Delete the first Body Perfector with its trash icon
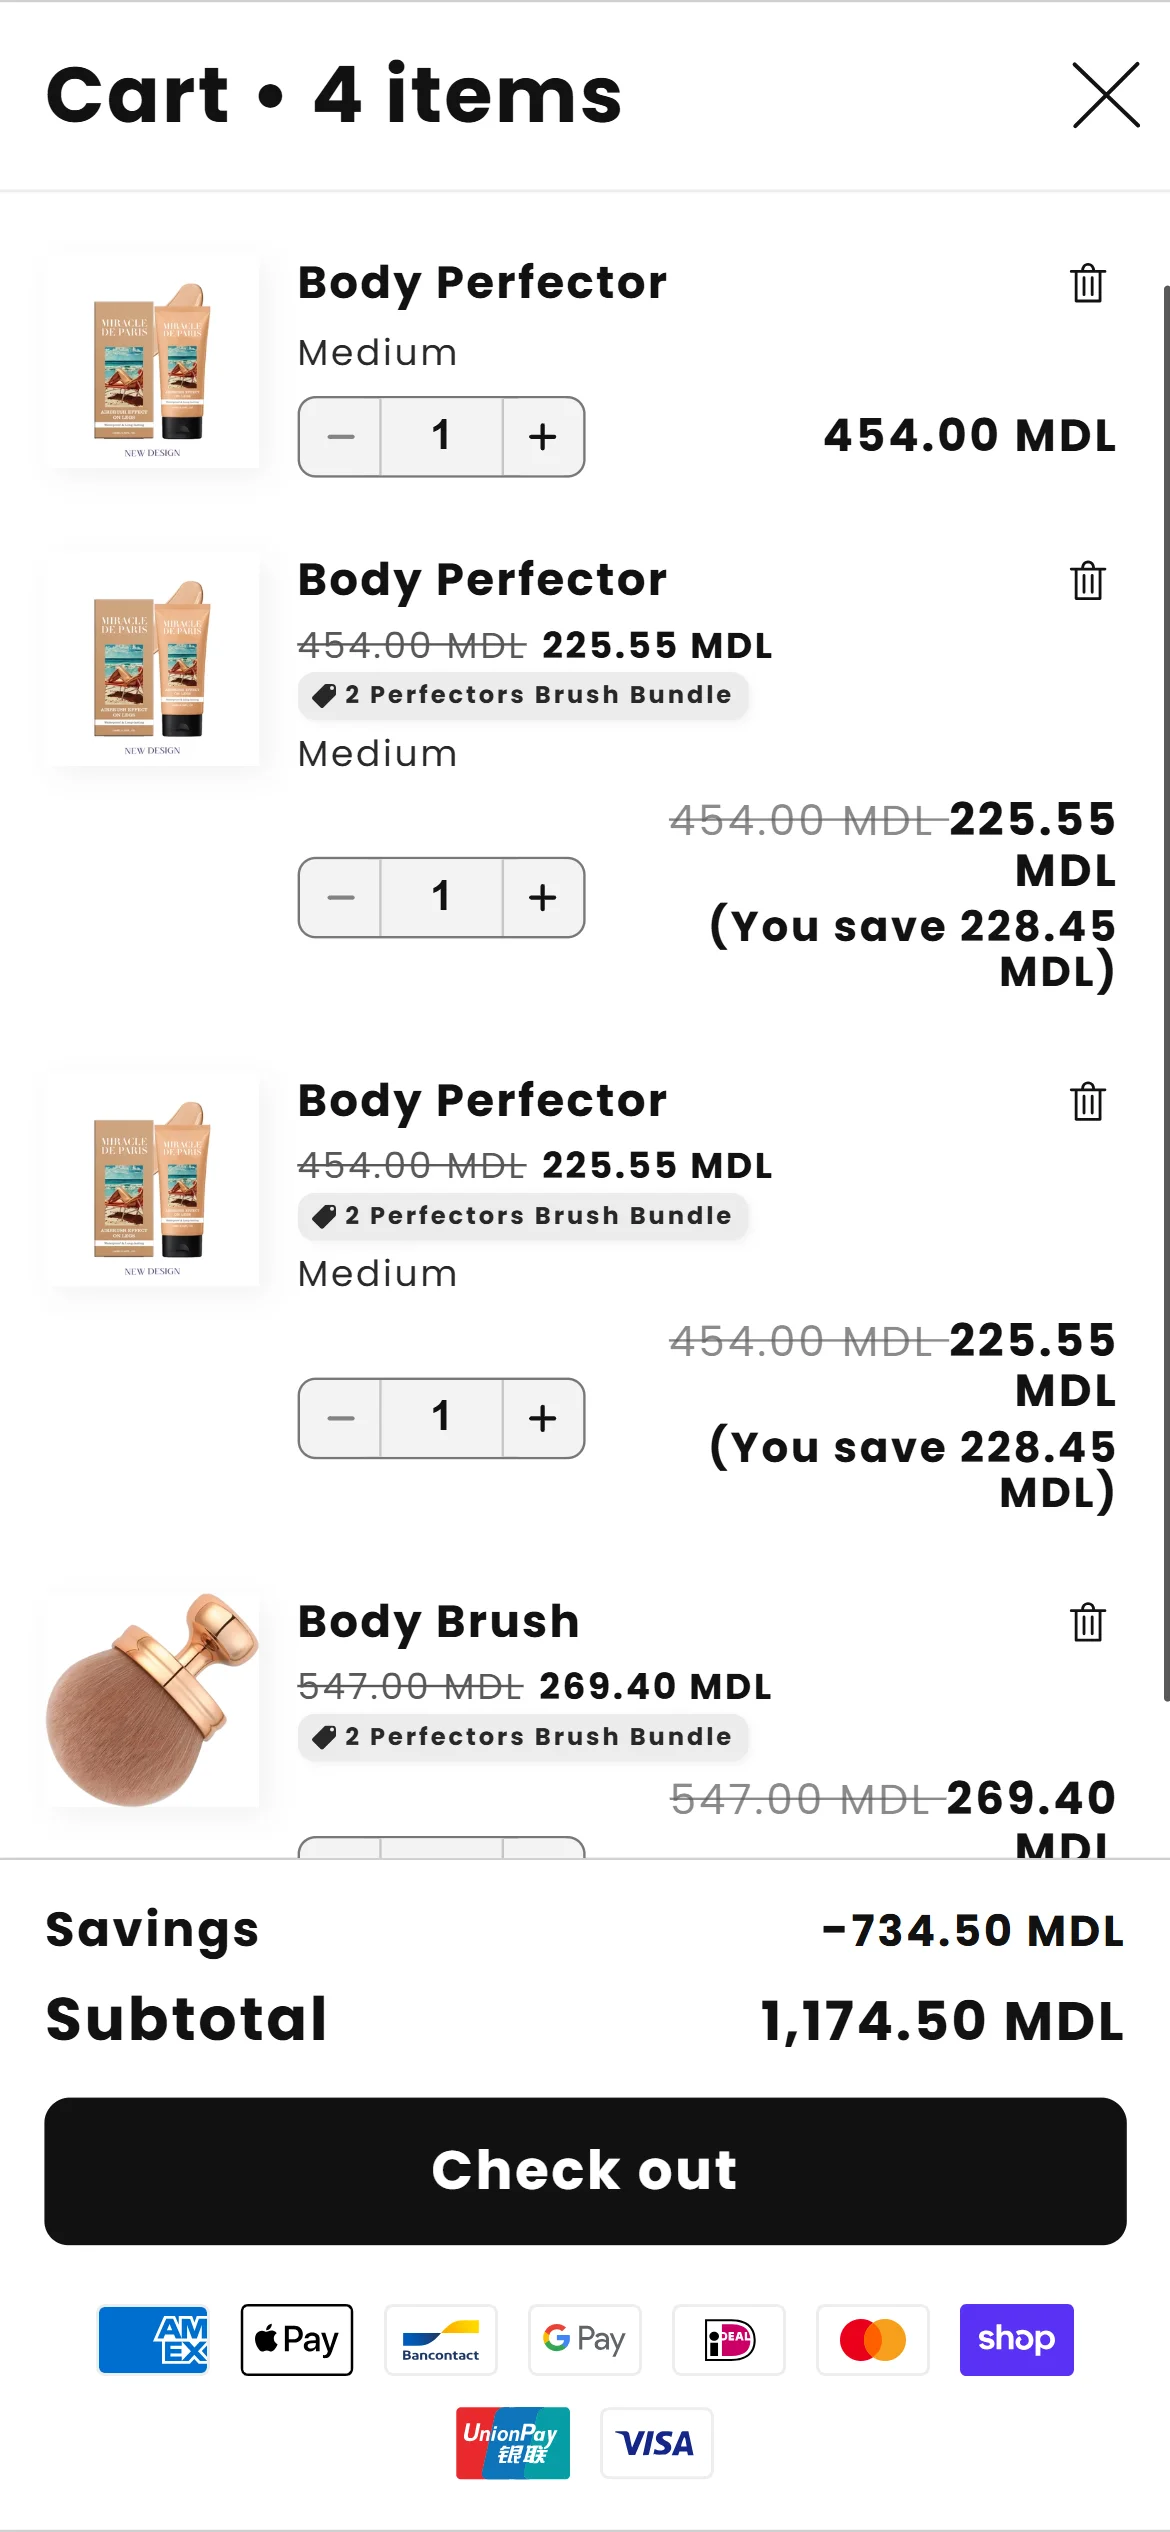The width and height of the screenshot is (1170, 2532). click(1088, 283)
